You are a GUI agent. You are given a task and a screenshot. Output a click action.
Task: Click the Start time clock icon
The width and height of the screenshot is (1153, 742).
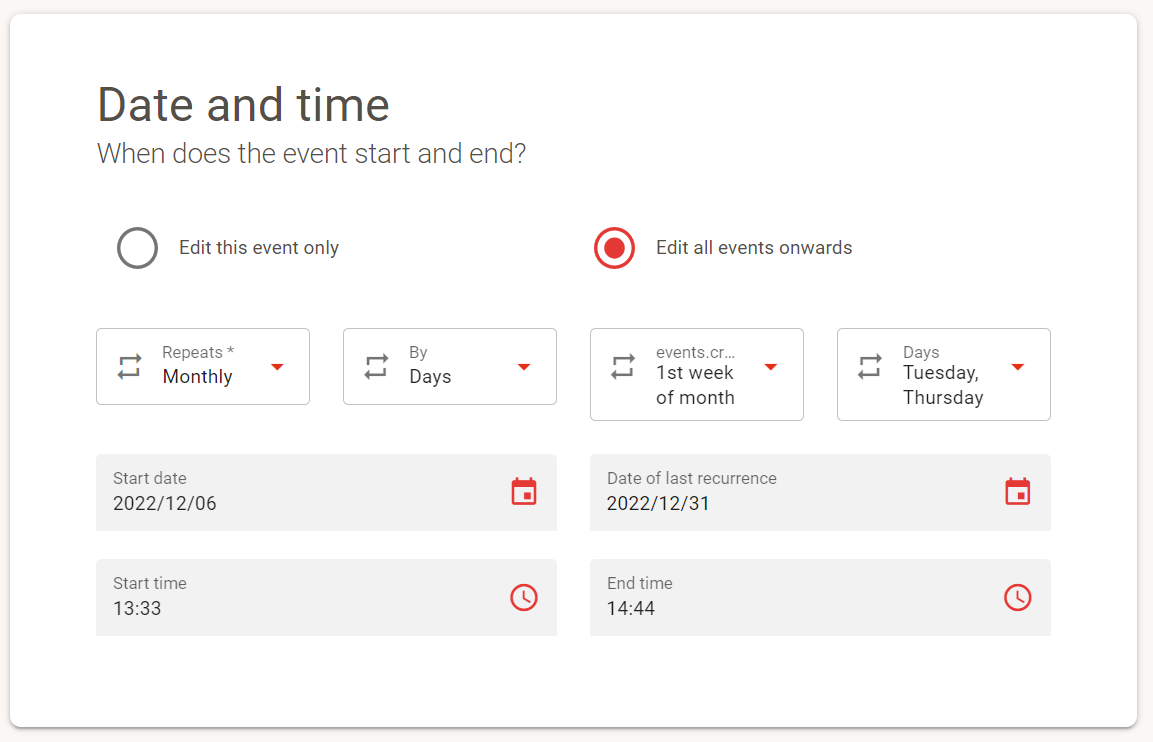point(524,597)
